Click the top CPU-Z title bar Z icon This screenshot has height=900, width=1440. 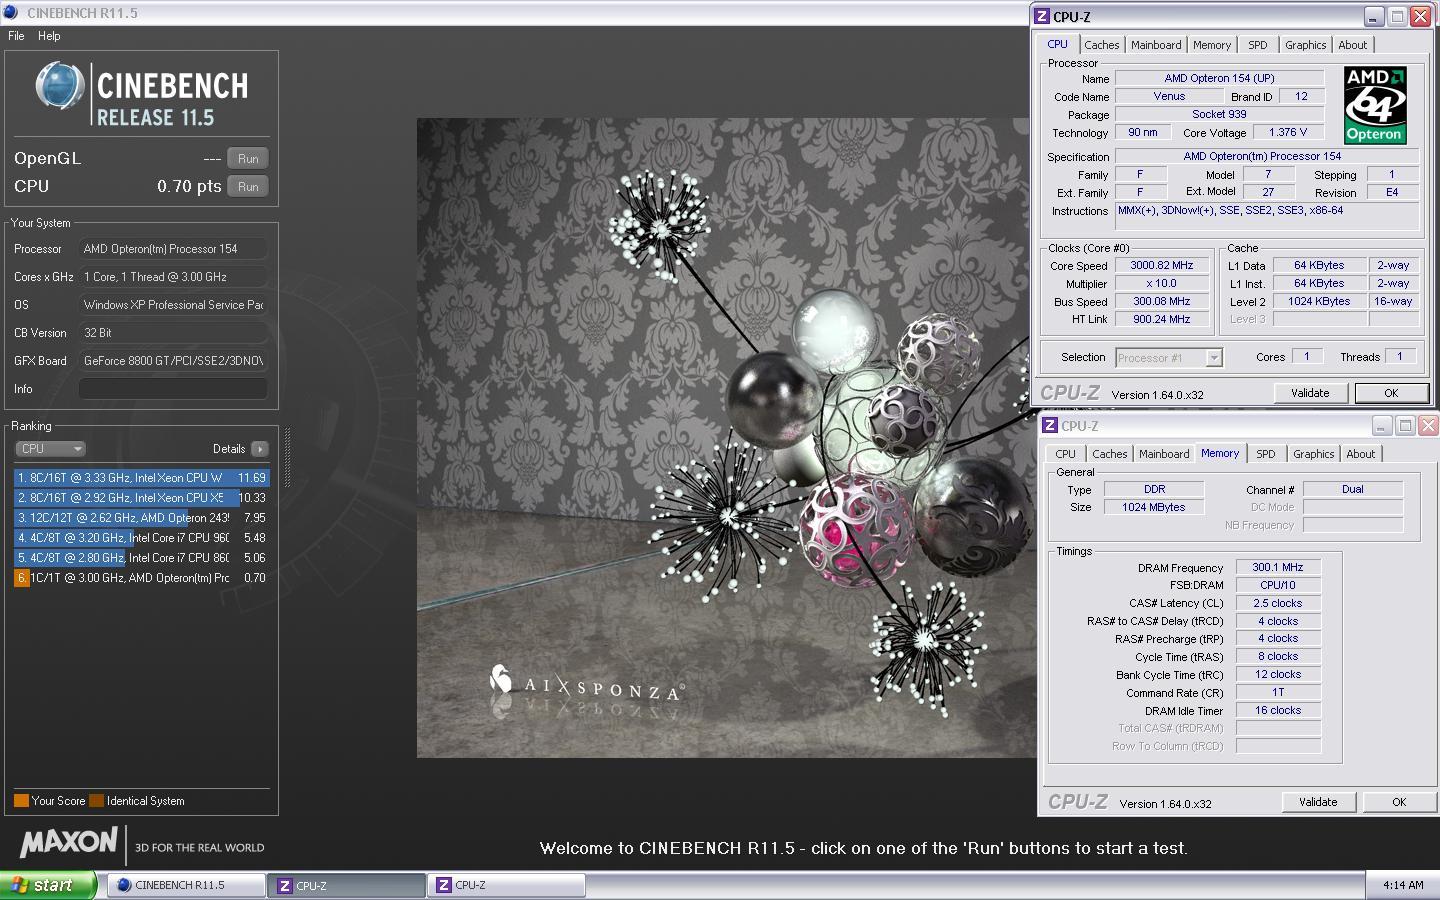pyautogui.click(x=1042, y=16)
